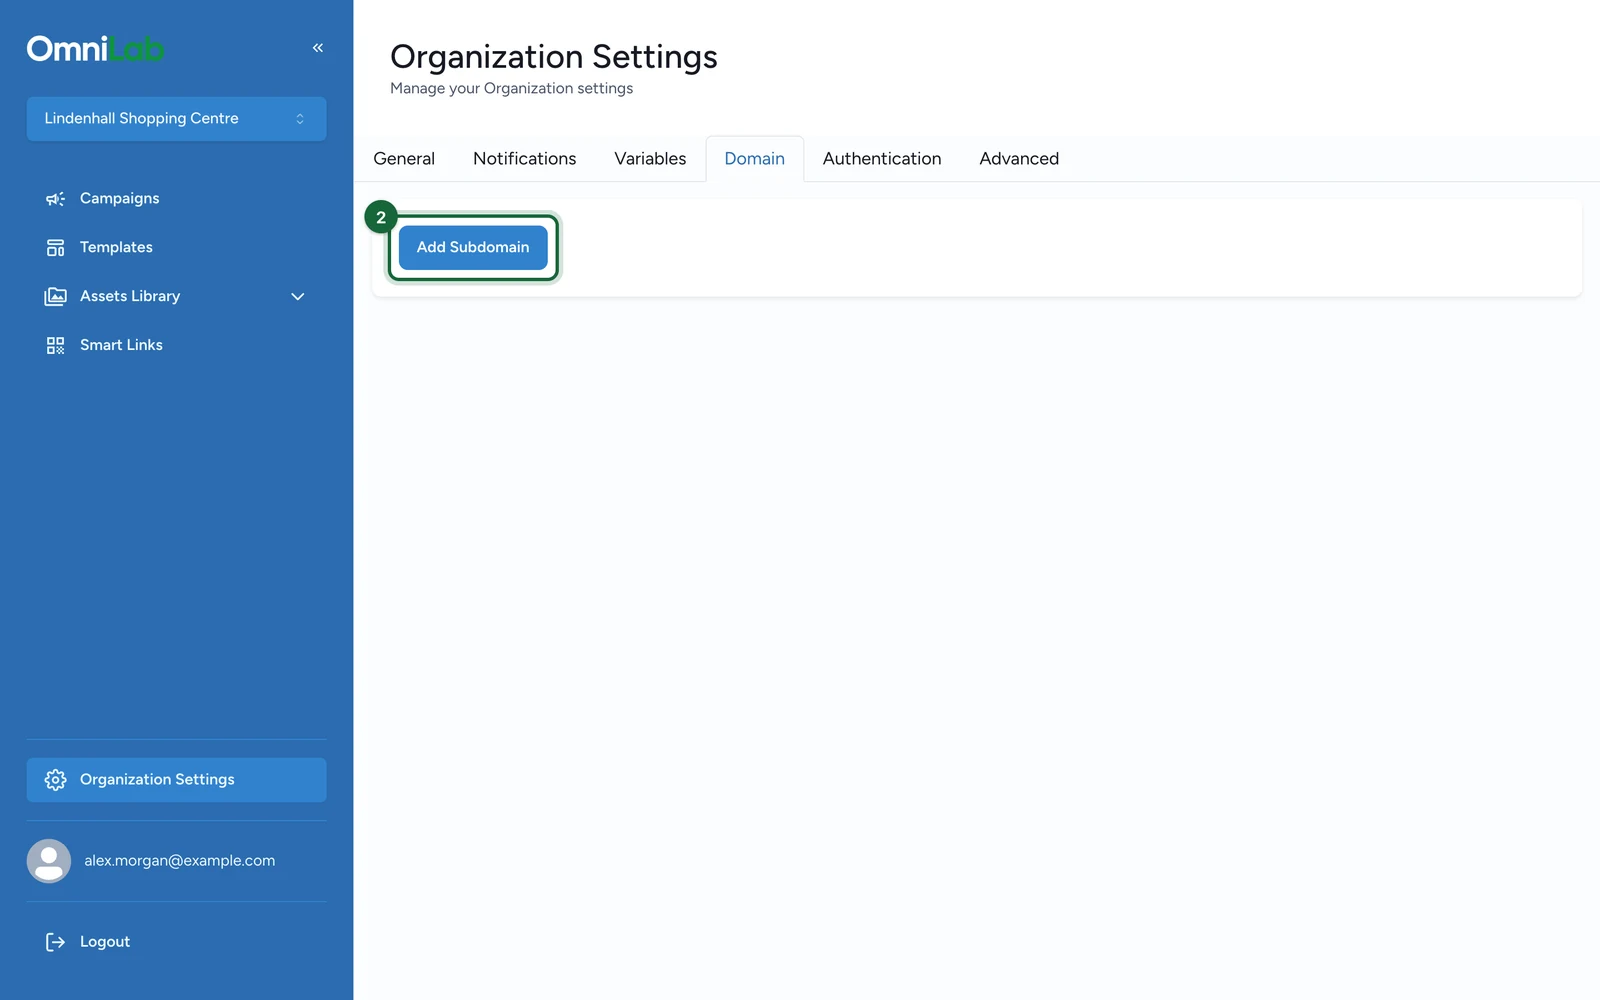Click the user avatar icon
Viewport: 1600px width, 1000px height.
point(49,861)
